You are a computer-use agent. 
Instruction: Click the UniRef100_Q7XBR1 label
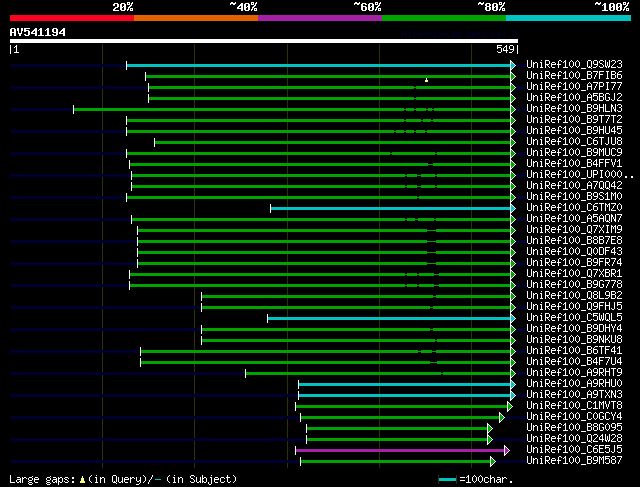(574, 274)
